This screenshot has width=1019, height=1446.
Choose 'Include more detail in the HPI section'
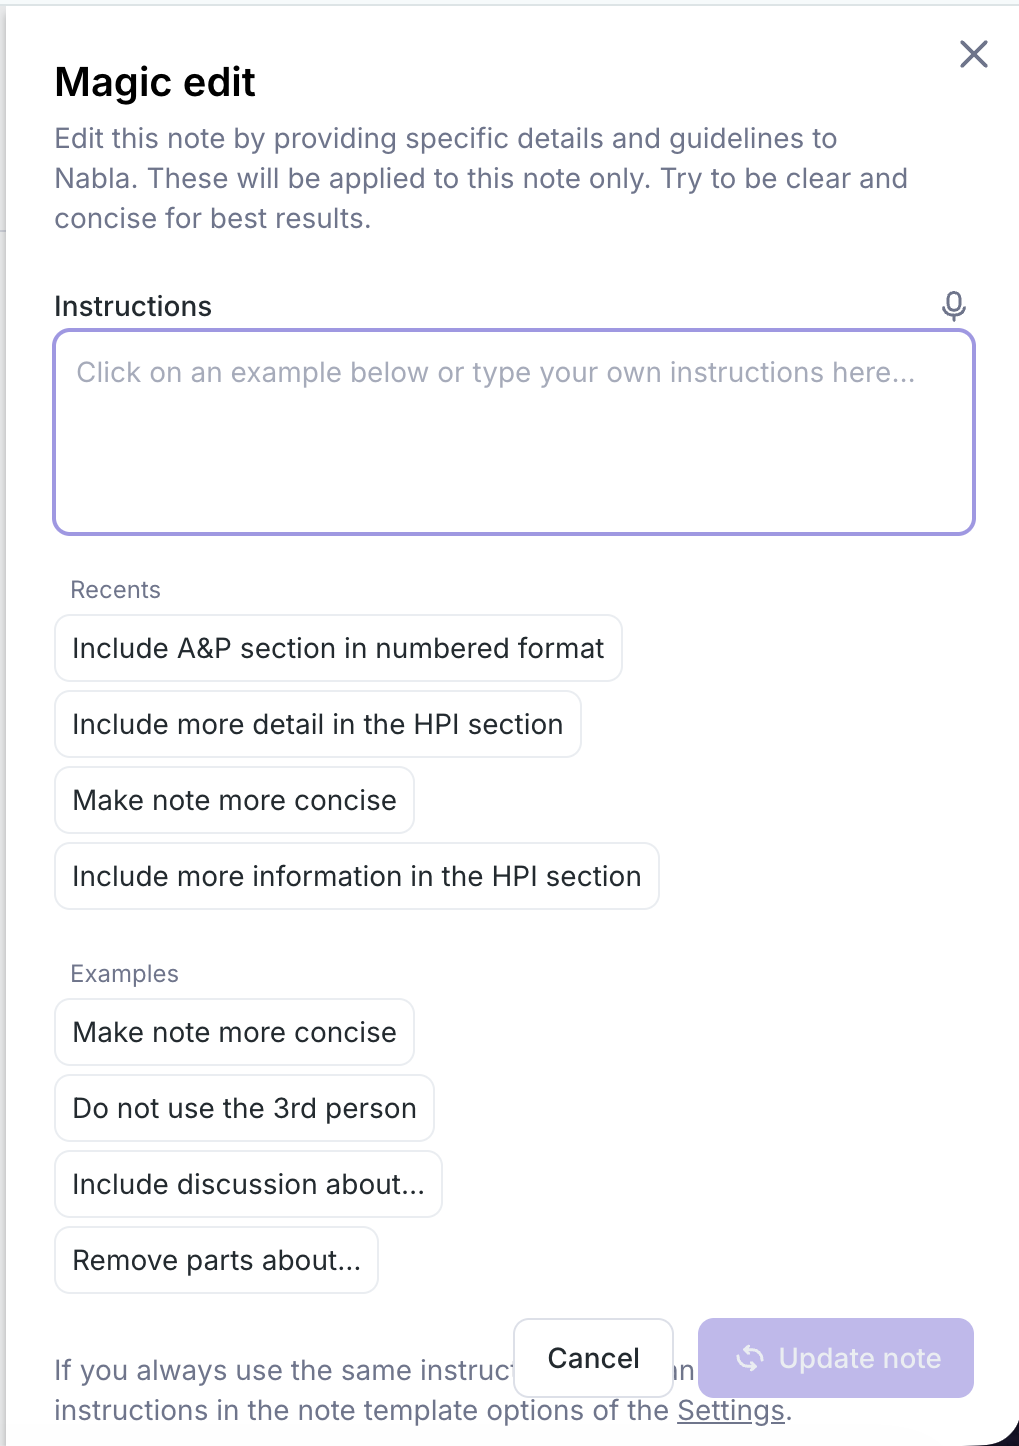coord(318,724)
